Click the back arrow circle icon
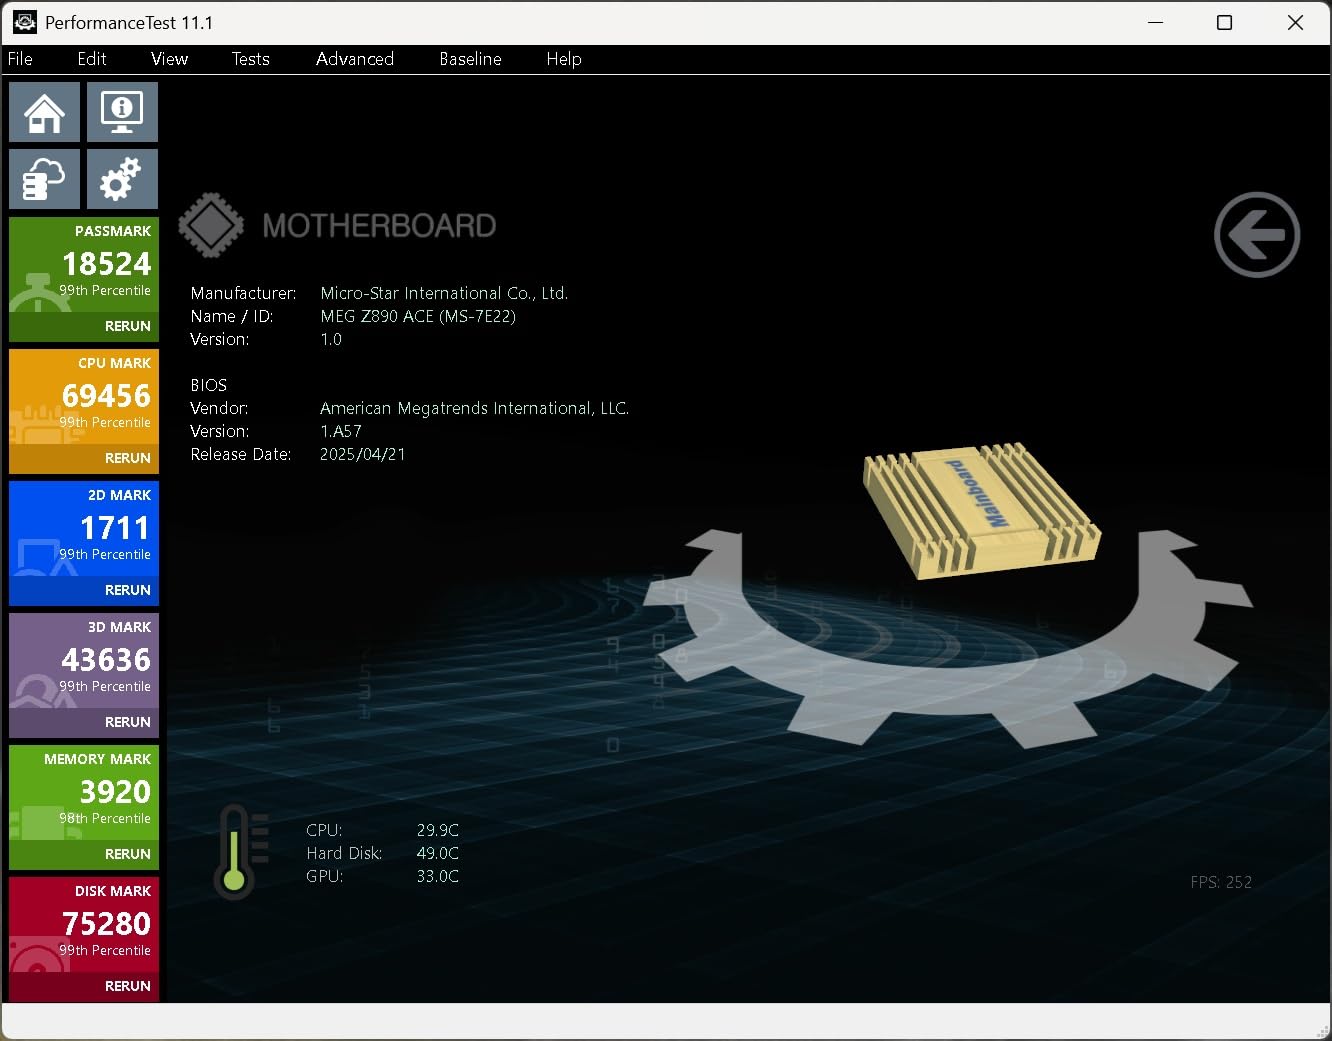 point(1257,235)
